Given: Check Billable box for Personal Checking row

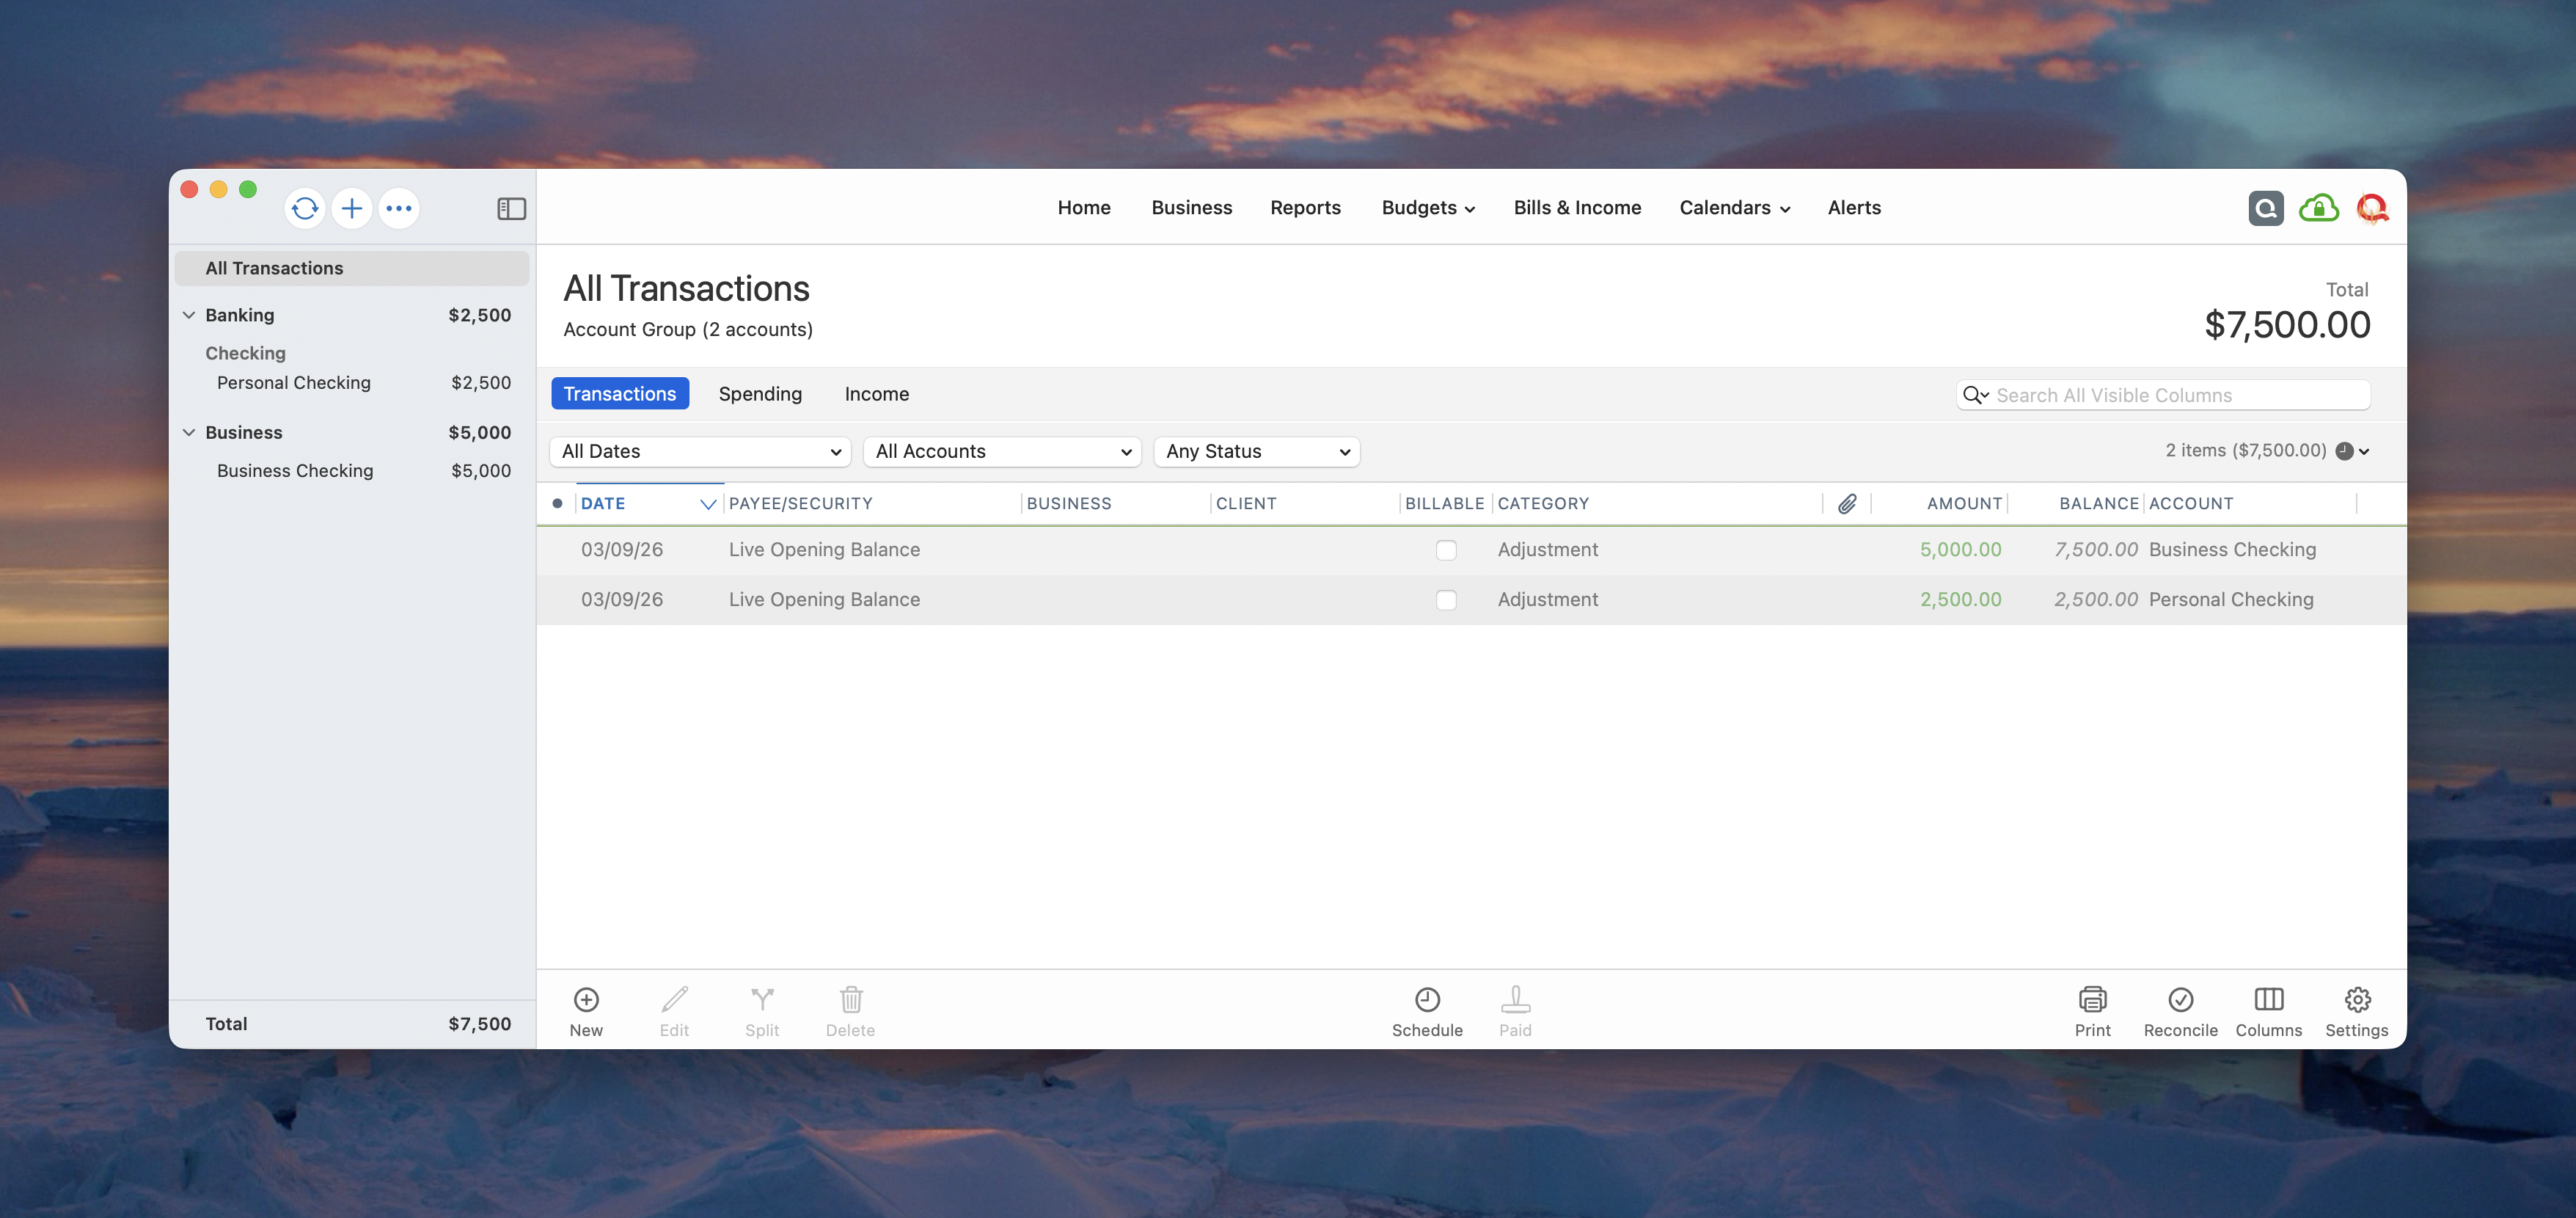Looking at the screenshot, I should 1446,600.
